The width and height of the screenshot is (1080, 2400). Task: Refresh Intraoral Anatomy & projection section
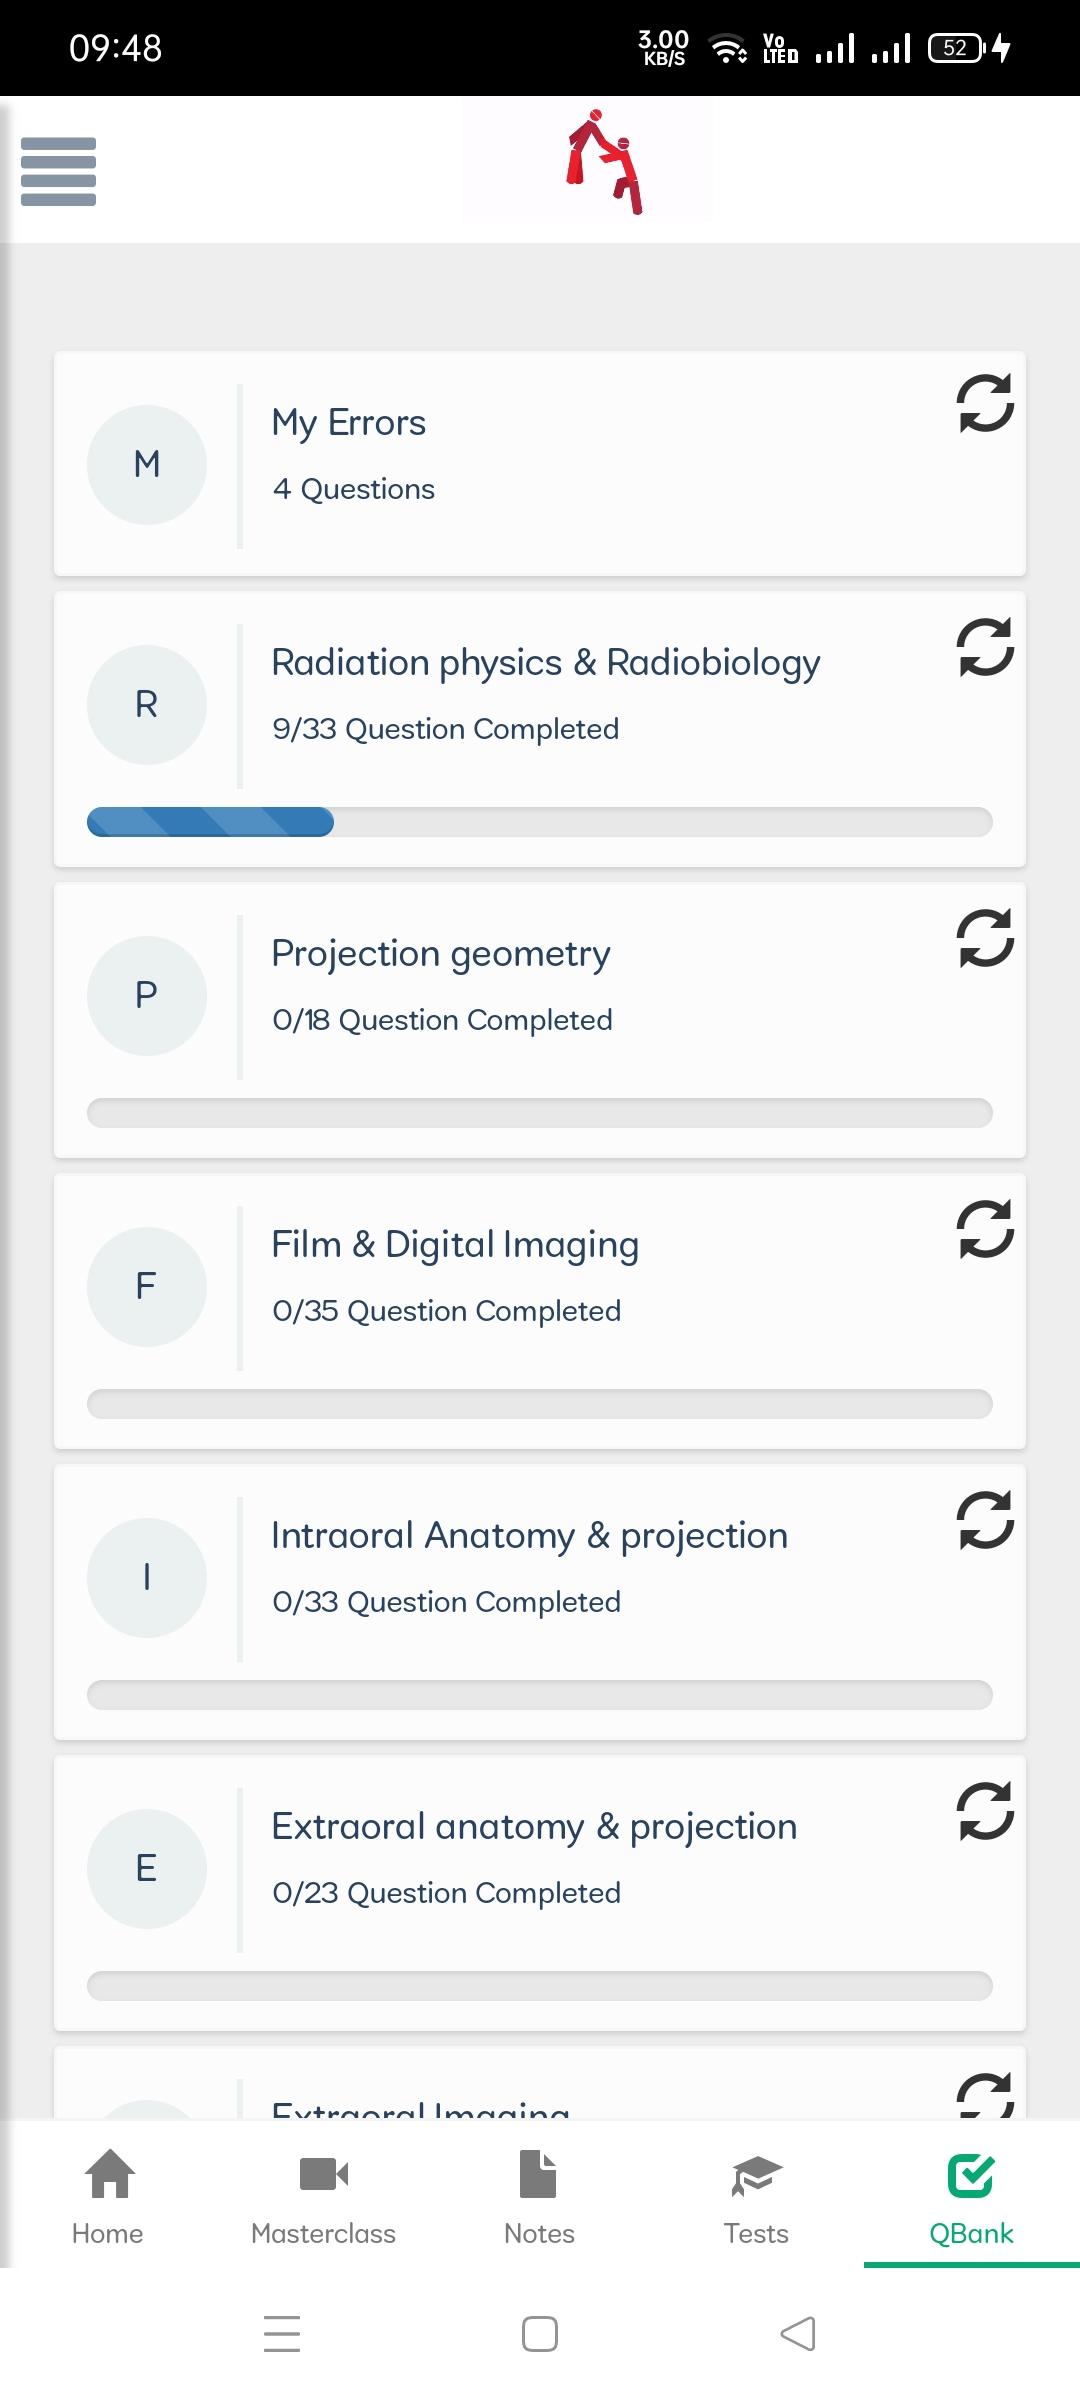(985, 1520)
